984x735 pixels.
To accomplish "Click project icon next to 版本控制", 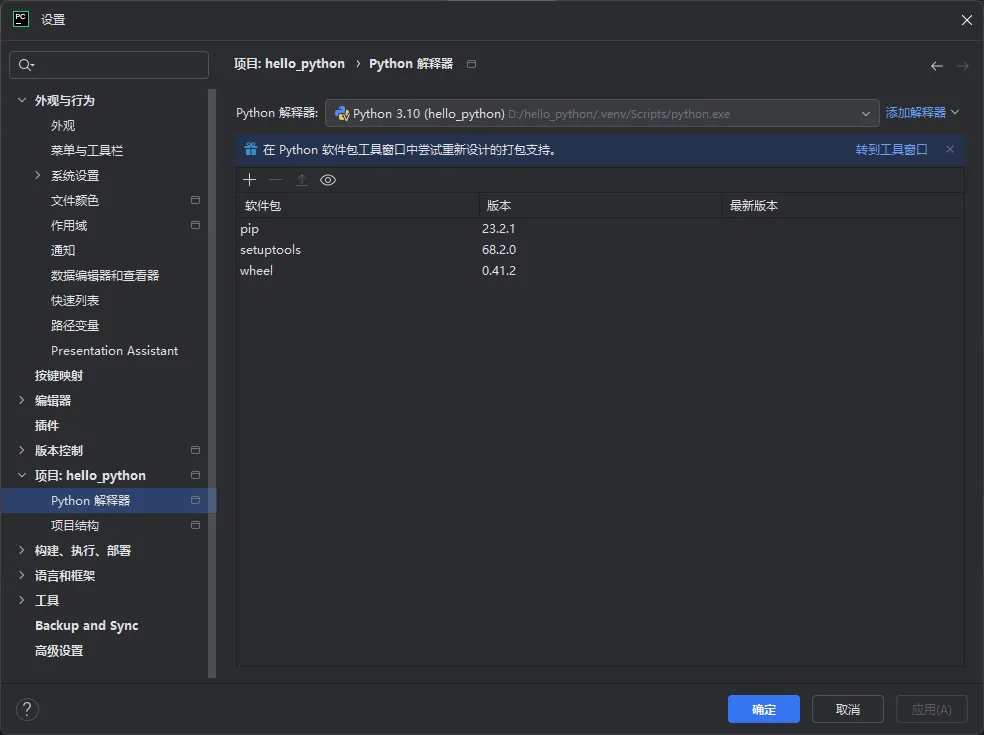I will 195,450.
